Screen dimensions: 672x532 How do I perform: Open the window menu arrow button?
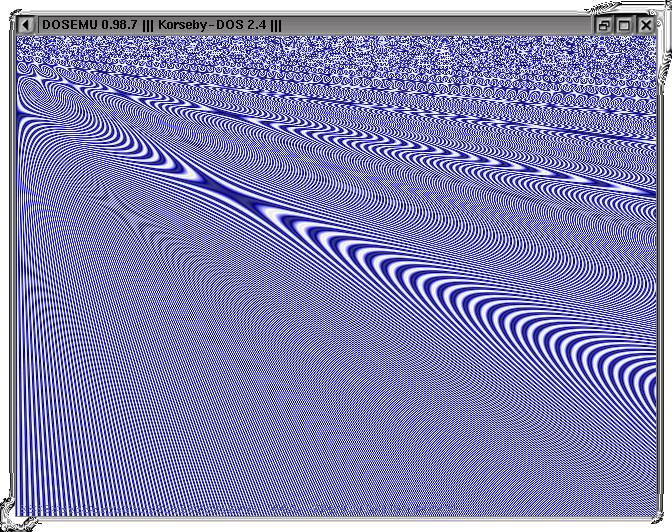point(26,25)
